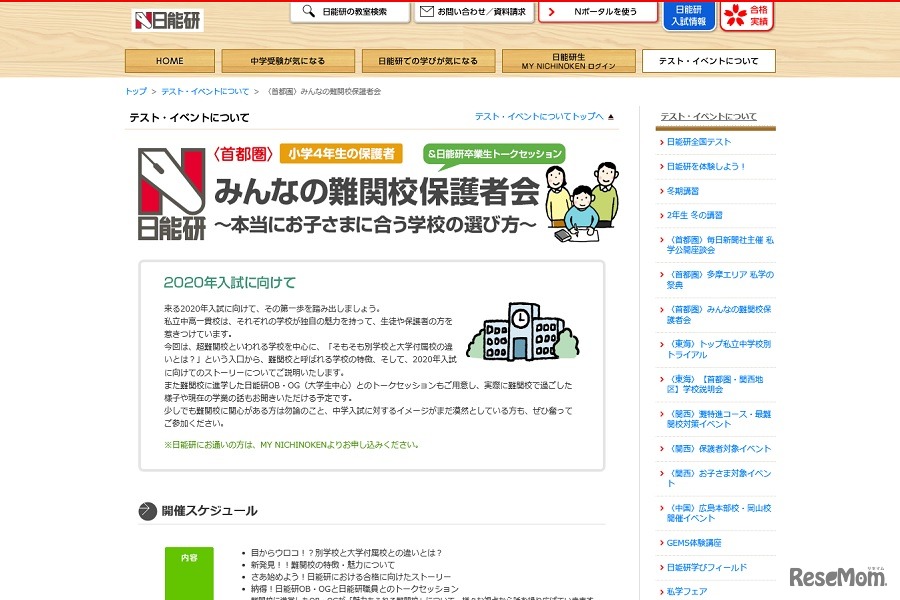This screenshot has height=600, width=900.
Task: Click the envelope icon beside お問い合わせ／資料請求
Action: pyautogui.click(x=429, y=12)
